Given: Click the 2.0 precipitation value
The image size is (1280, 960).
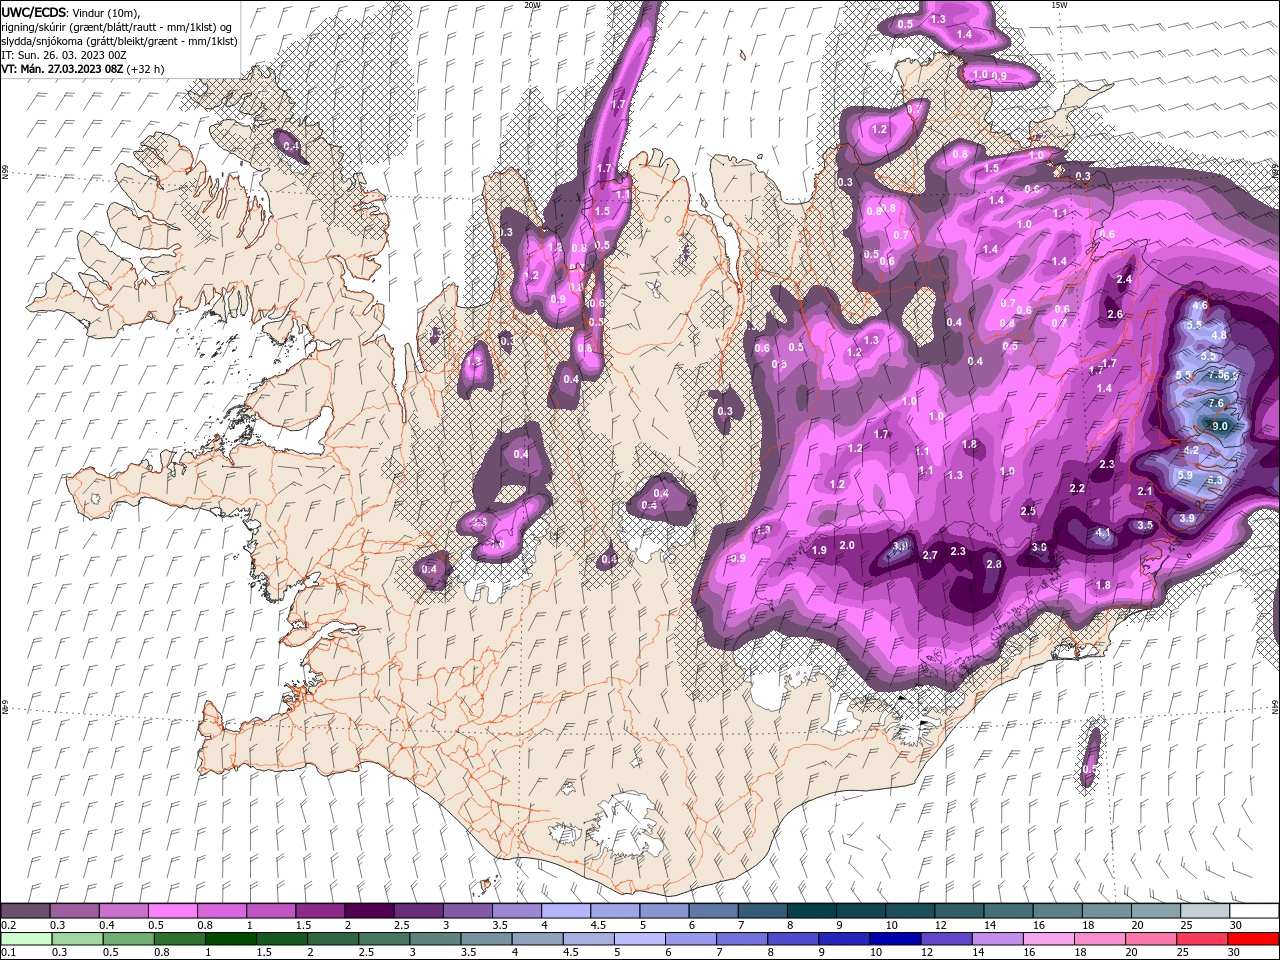Looking at the screenshot, I should click(847, 545).
